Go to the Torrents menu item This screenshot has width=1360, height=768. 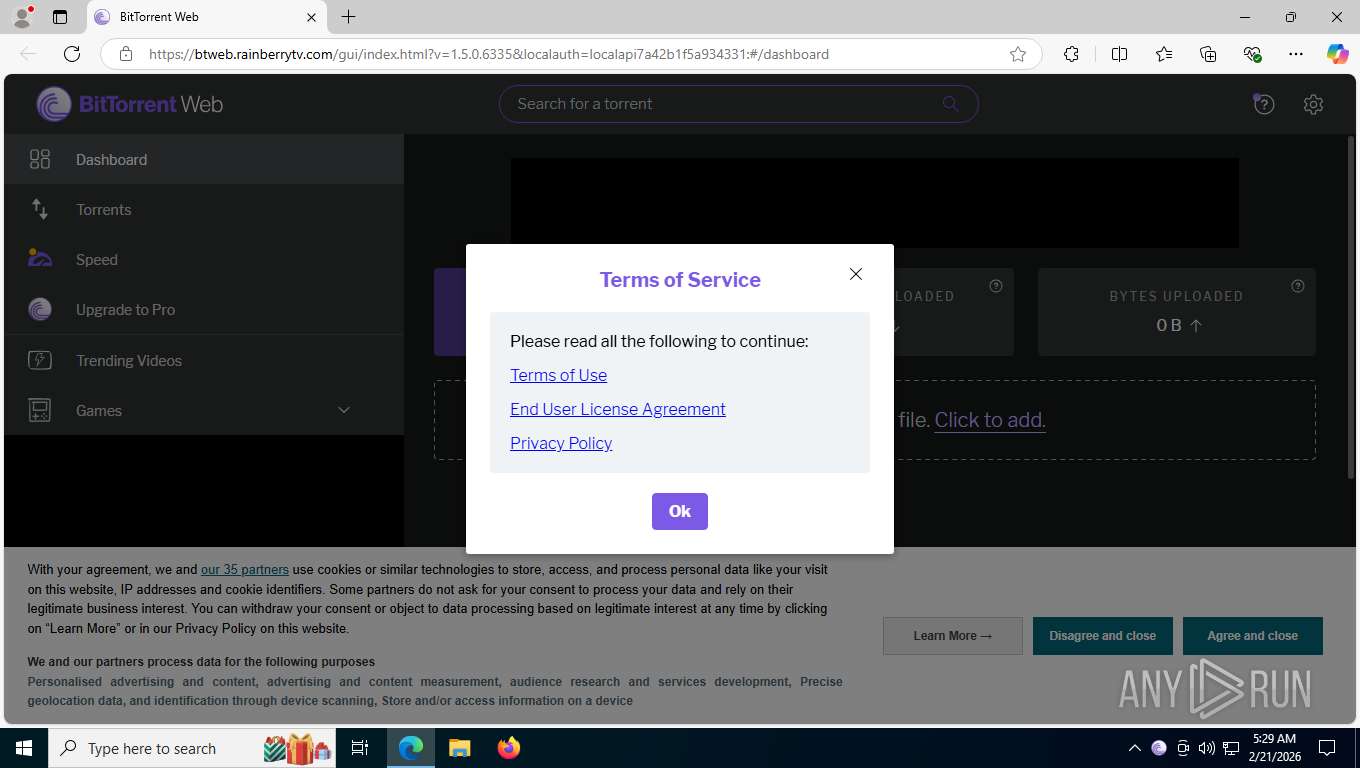(x=204, y=209)
